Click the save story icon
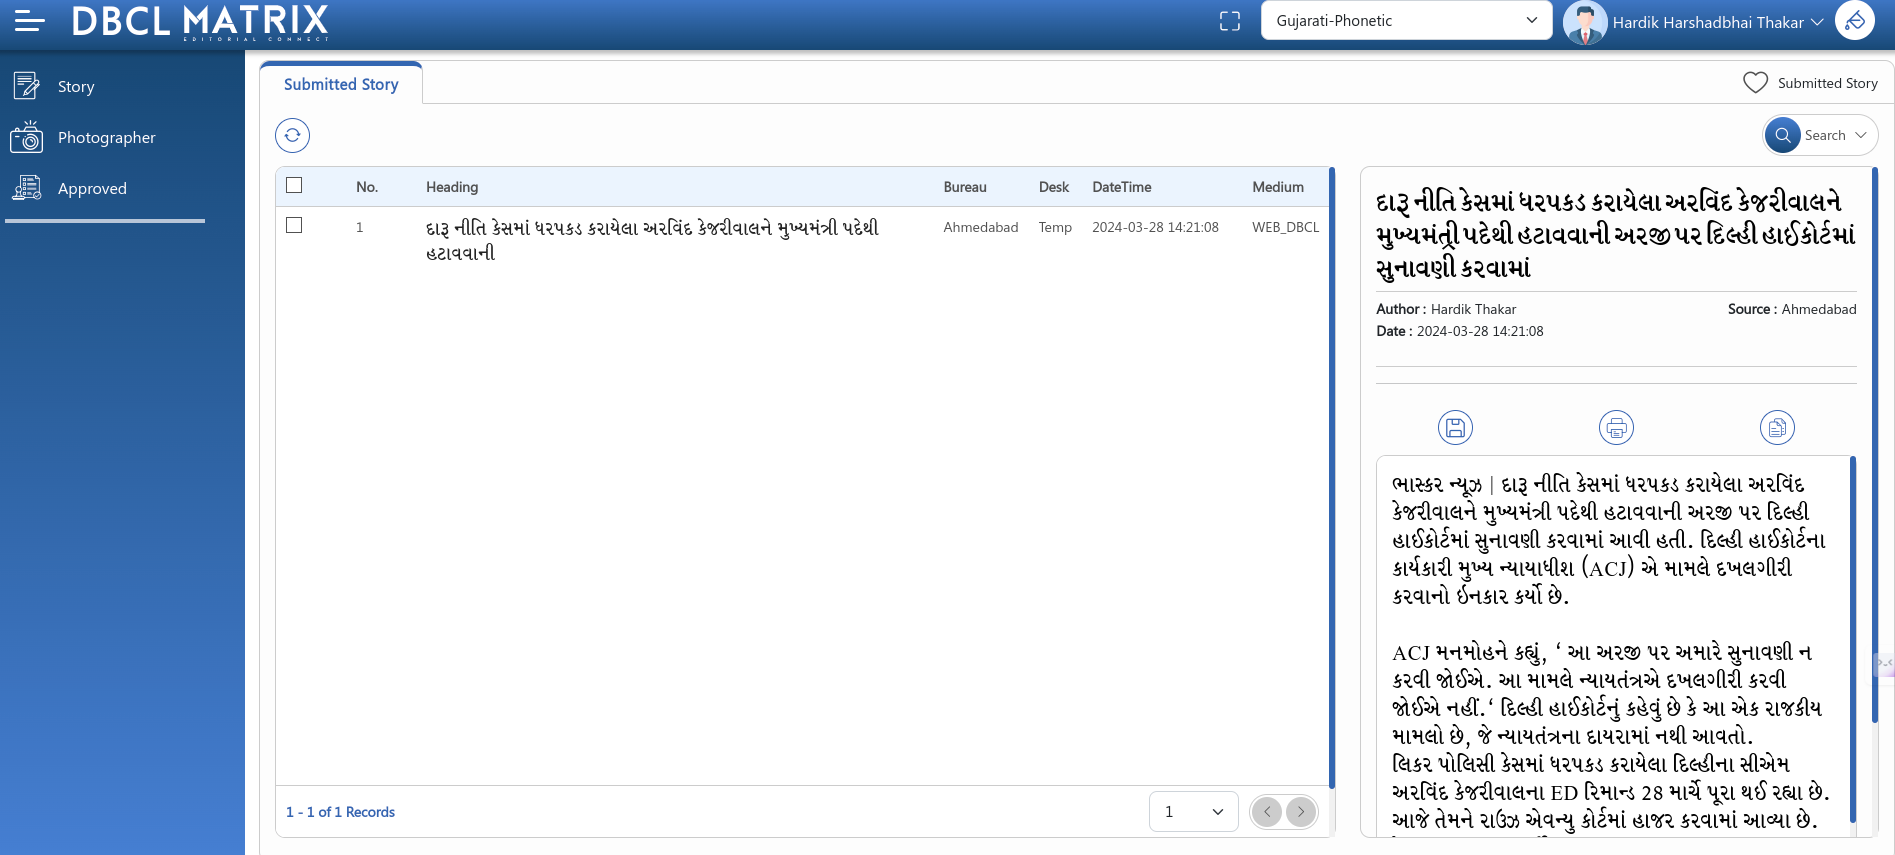 point(1455,428)
